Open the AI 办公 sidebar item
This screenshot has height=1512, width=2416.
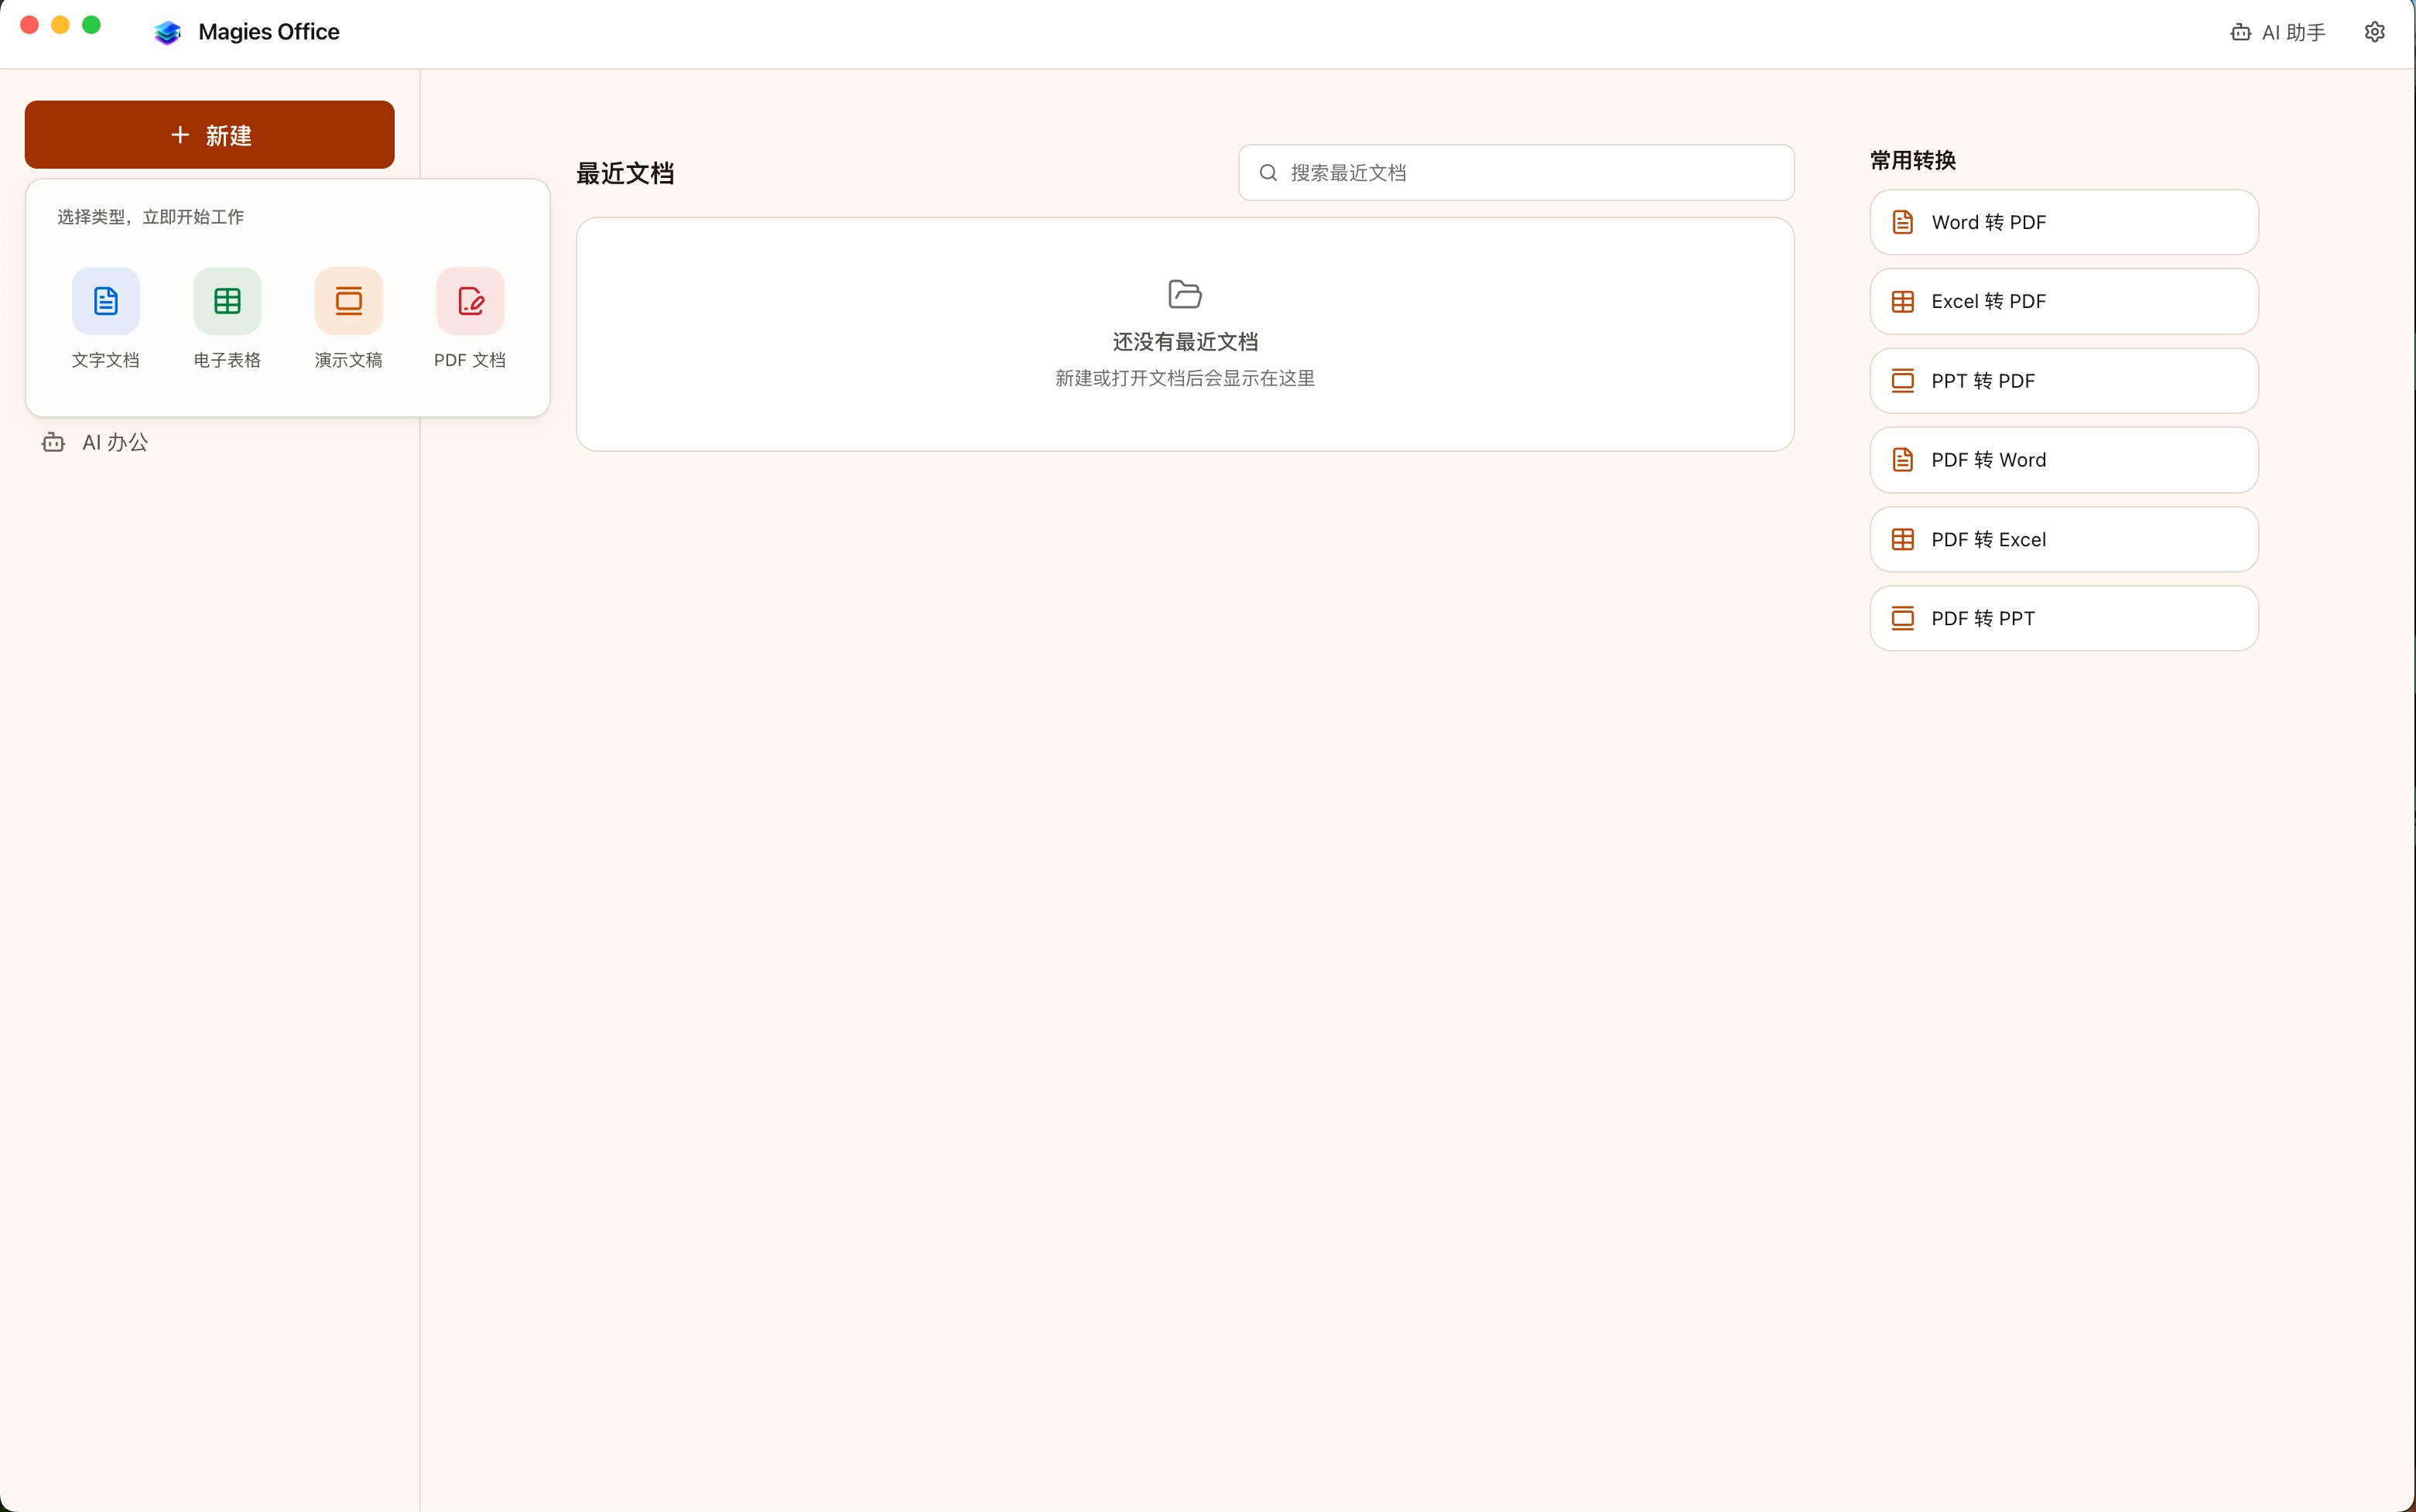pos(209,442)
